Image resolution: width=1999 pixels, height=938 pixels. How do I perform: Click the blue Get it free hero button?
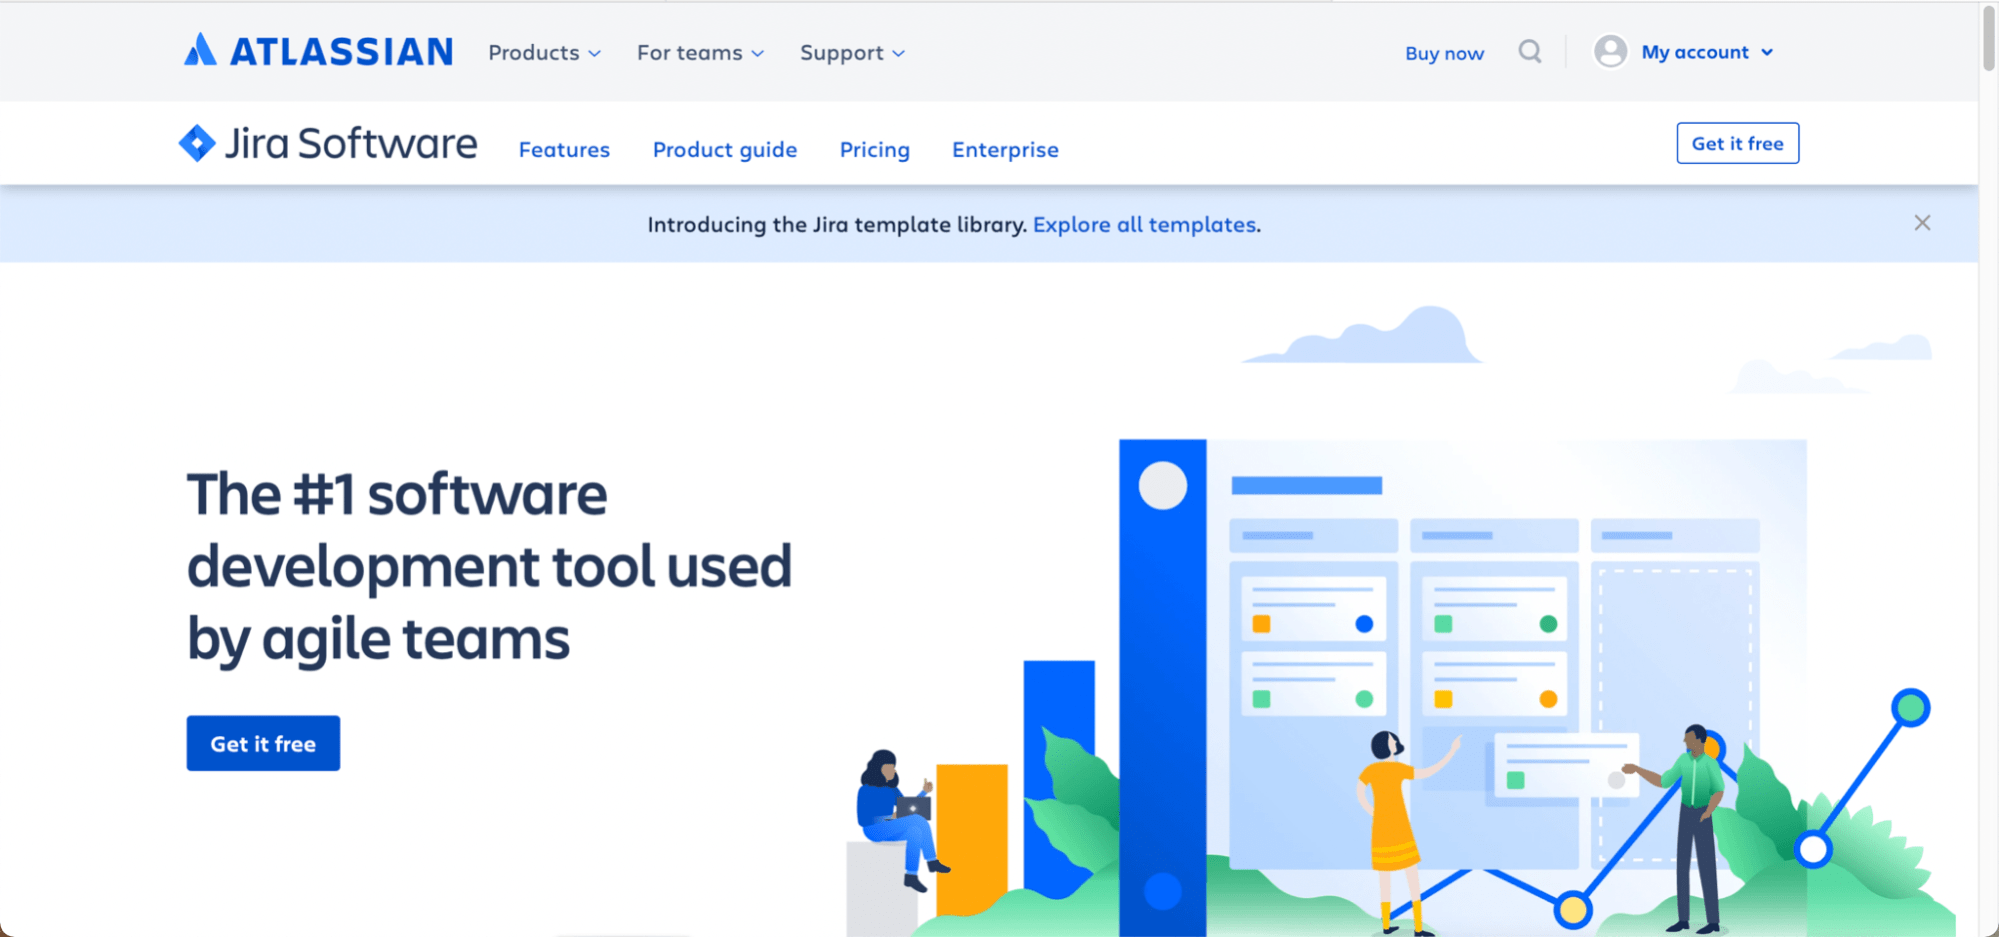263,743
